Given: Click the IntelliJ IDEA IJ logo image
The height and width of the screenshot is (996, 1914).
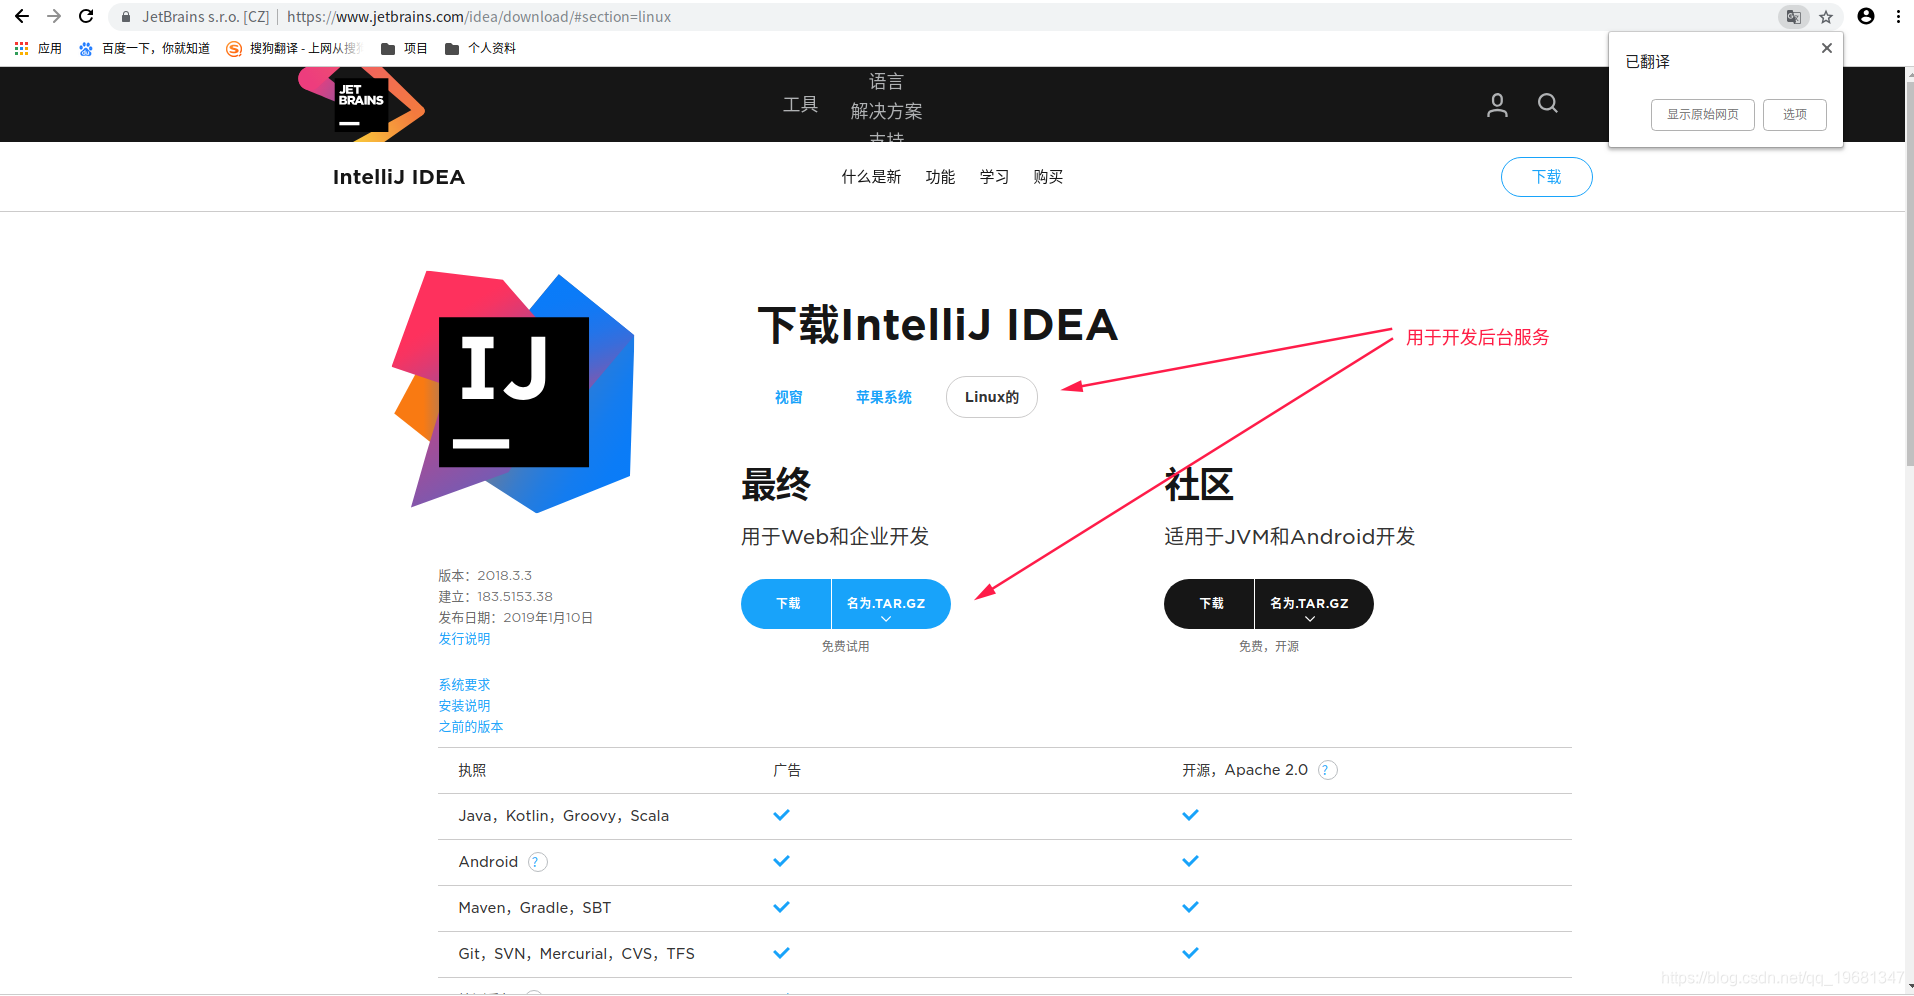Looking at the screenshot, I should click(x=513, y=391).
